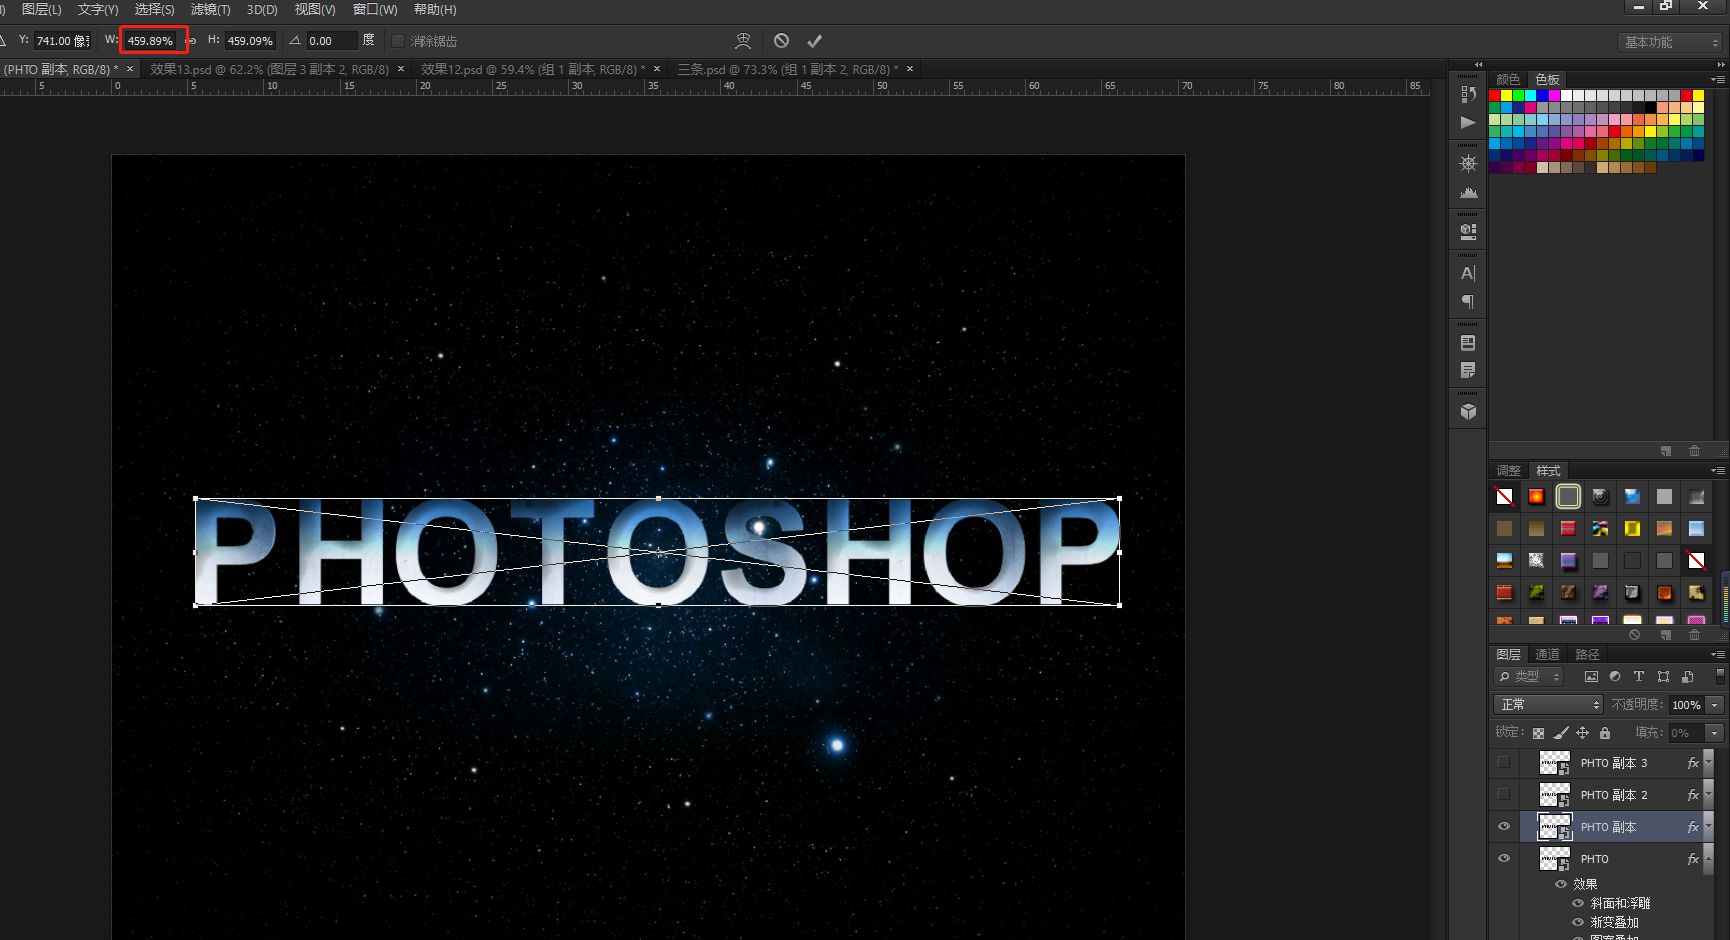Expand effects of PHTO 副本 2 layer
Viewport: 1730px width, 940px height.
coord(1708,795)
